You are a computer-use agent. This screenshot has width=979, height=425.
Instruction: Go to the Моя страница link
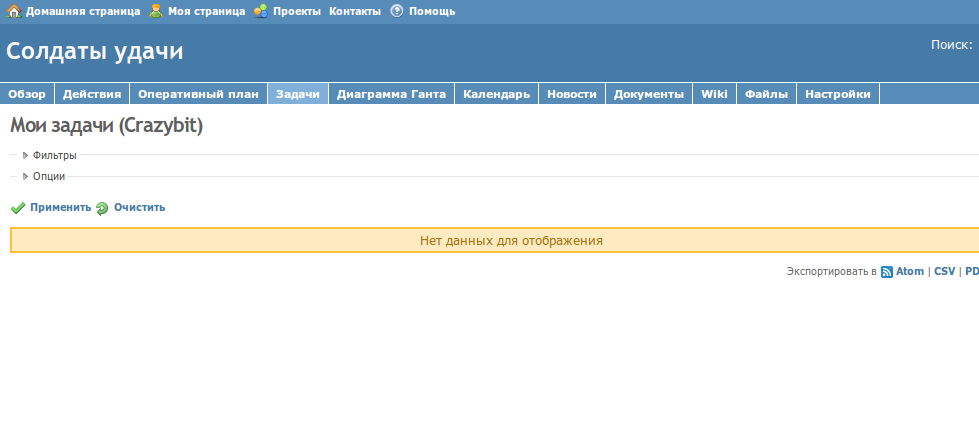[x=207, y=11]
